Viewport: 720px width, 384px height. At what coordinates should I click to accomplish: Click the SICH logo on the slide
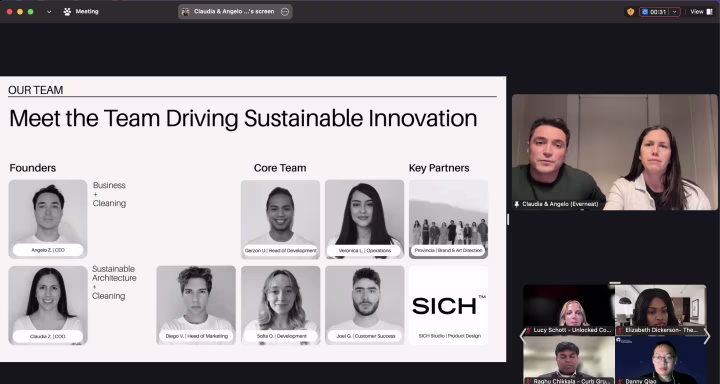tap(449, 305)
